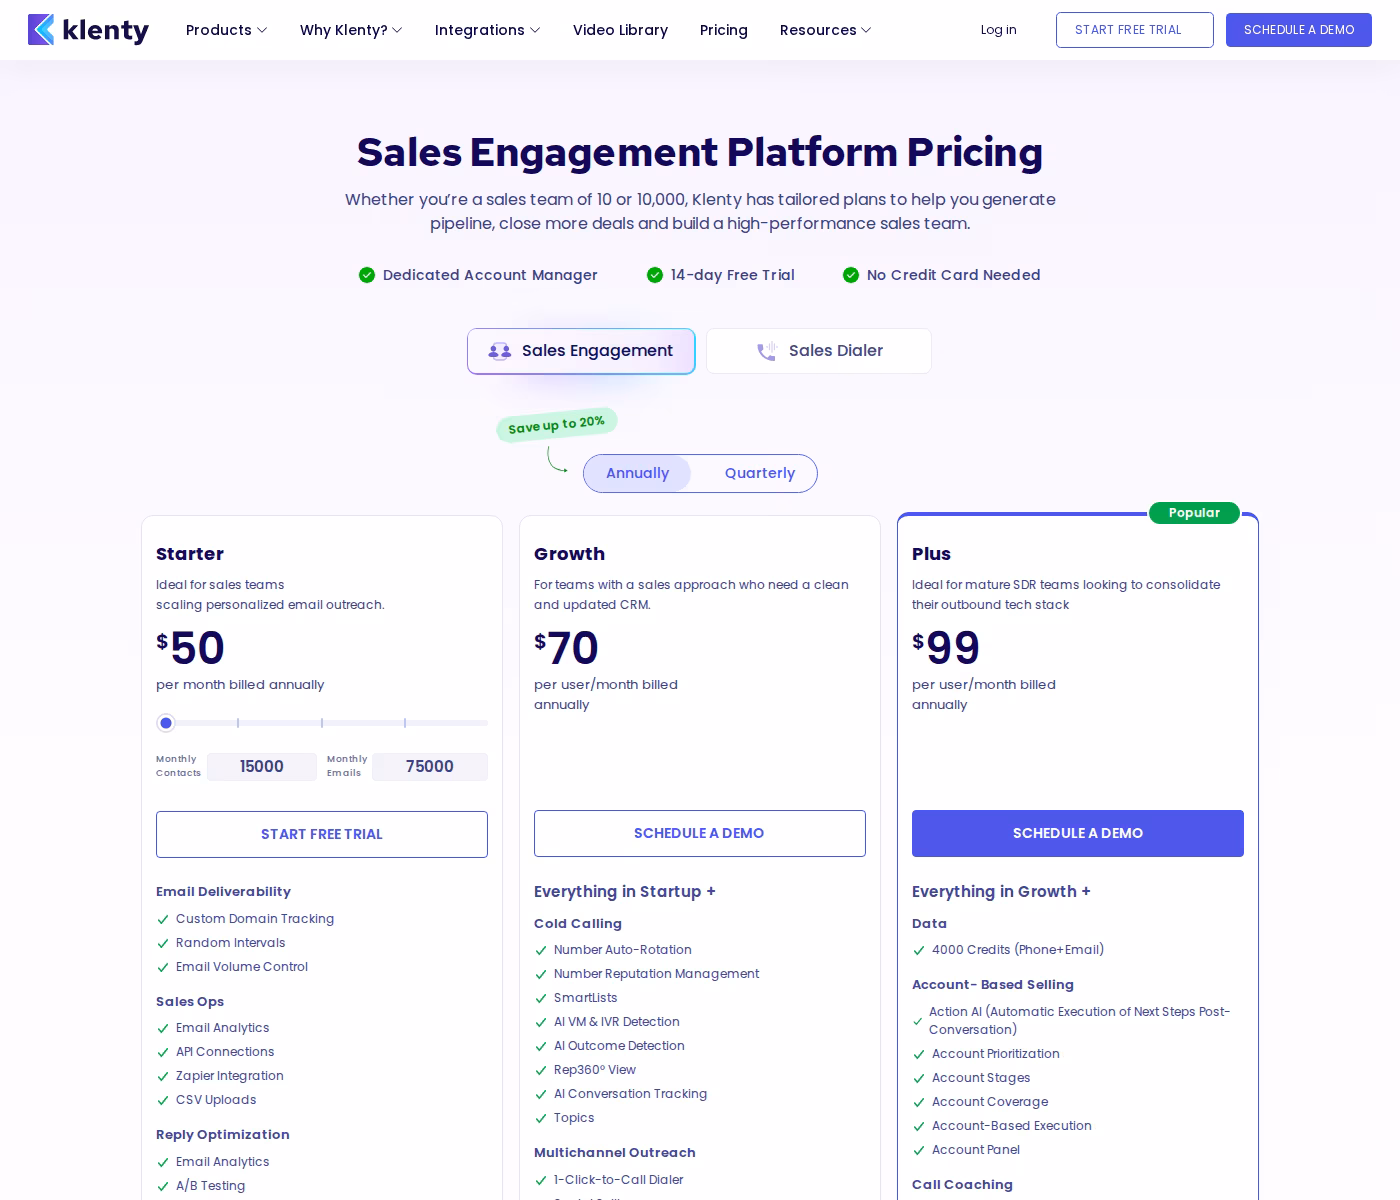
Task: Click the Plus plan '$99' price
Action: 946,648
